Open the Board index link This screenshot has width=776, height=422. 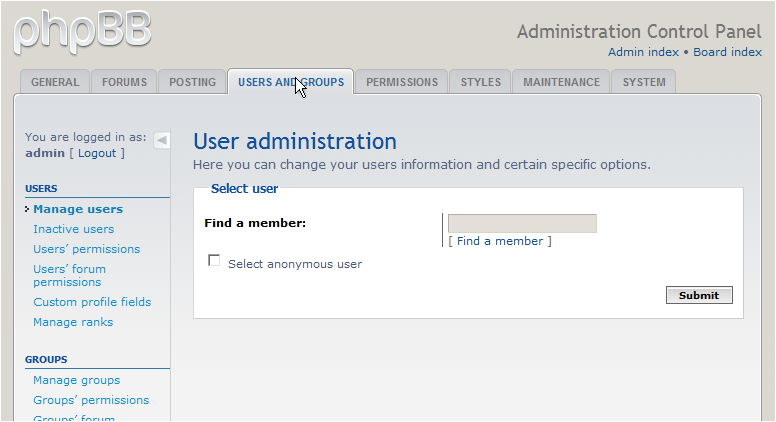point(728,52)
